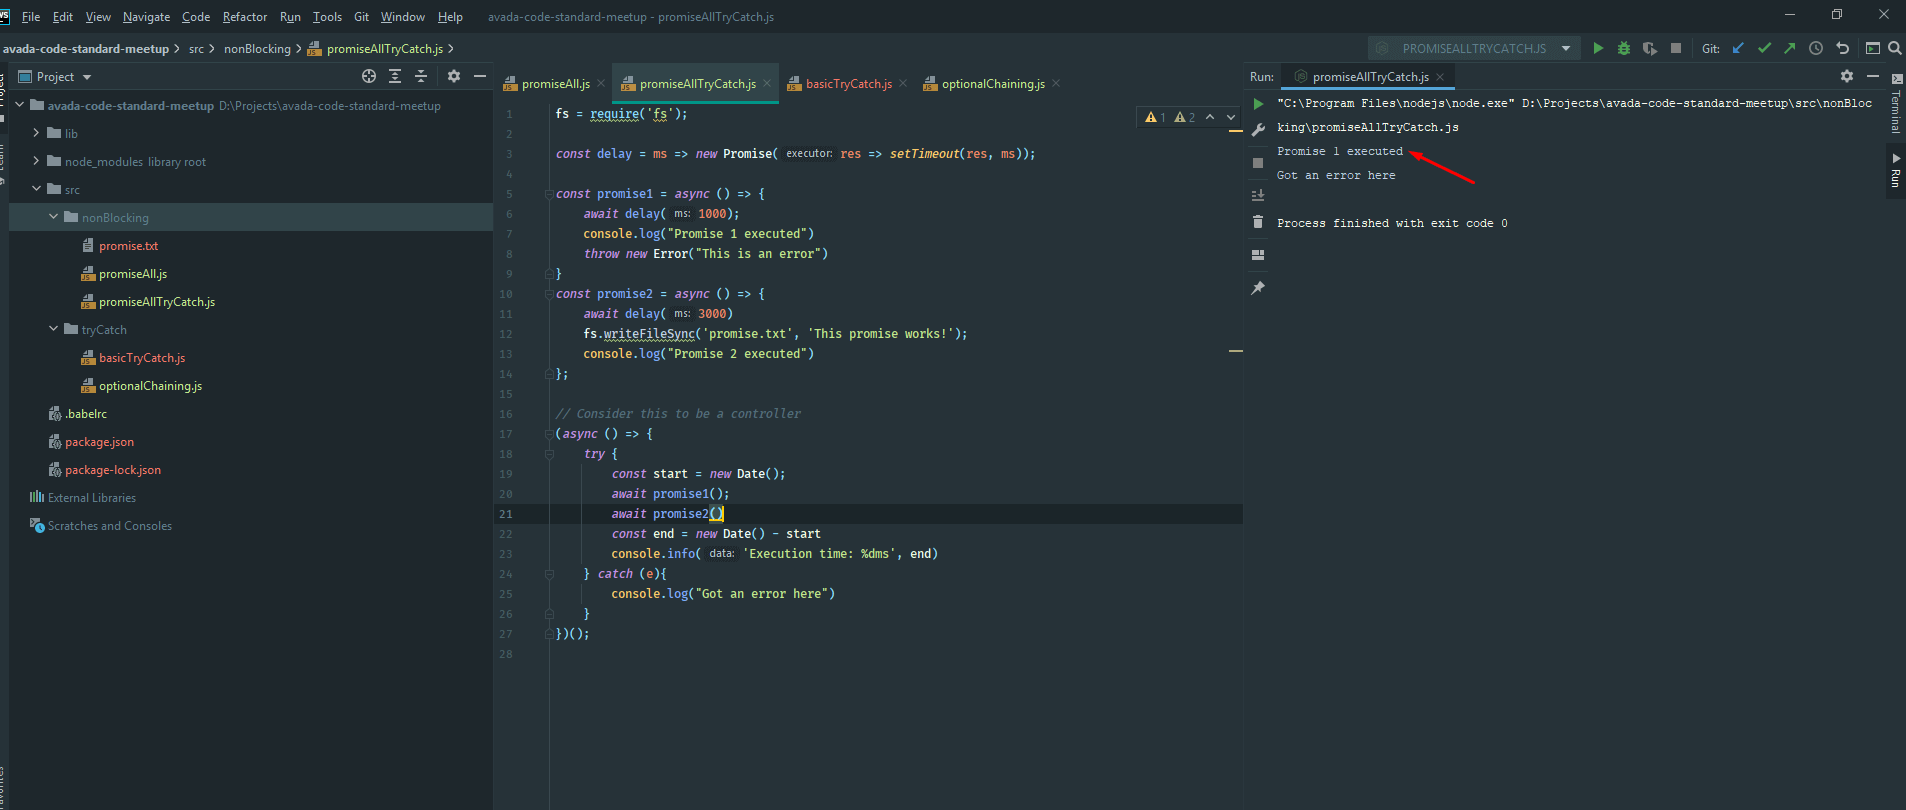1906x810 pixels.
Task: Switch to the optionalChaining.js editor tab
Action: pos(992,84)
